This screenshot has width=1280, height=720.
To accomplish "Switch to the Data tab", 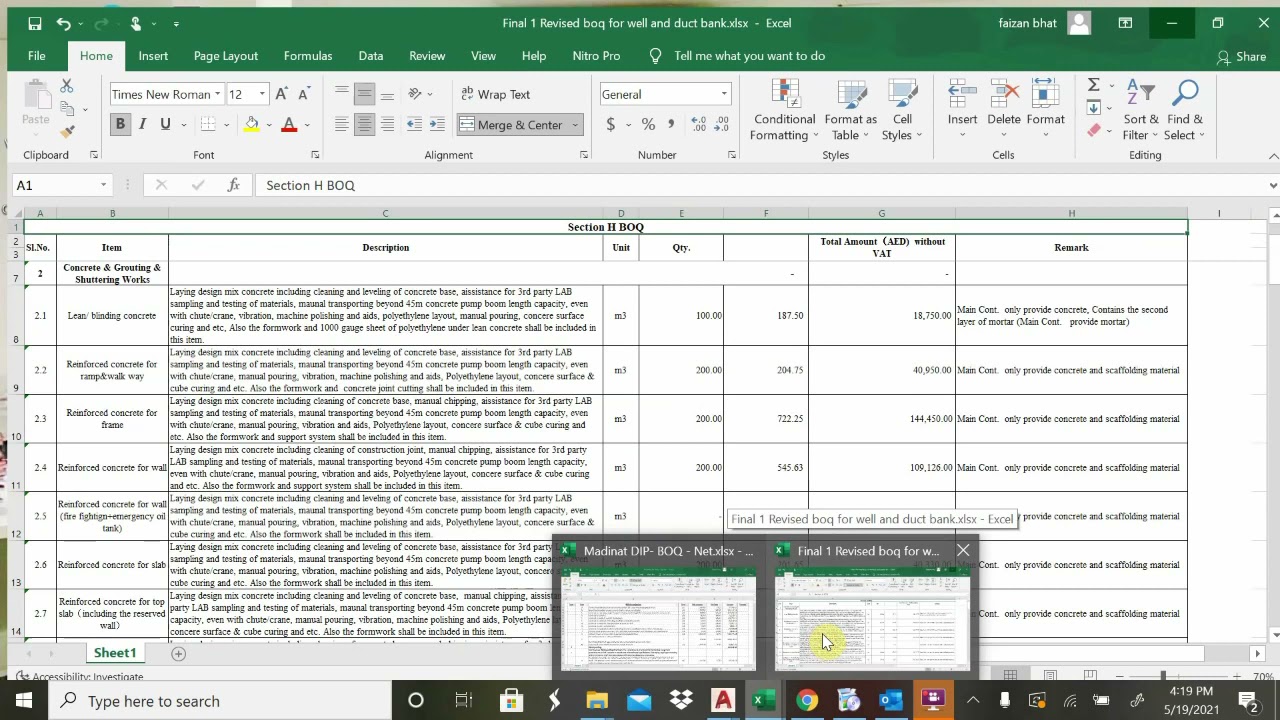I will tap(371, 56).
